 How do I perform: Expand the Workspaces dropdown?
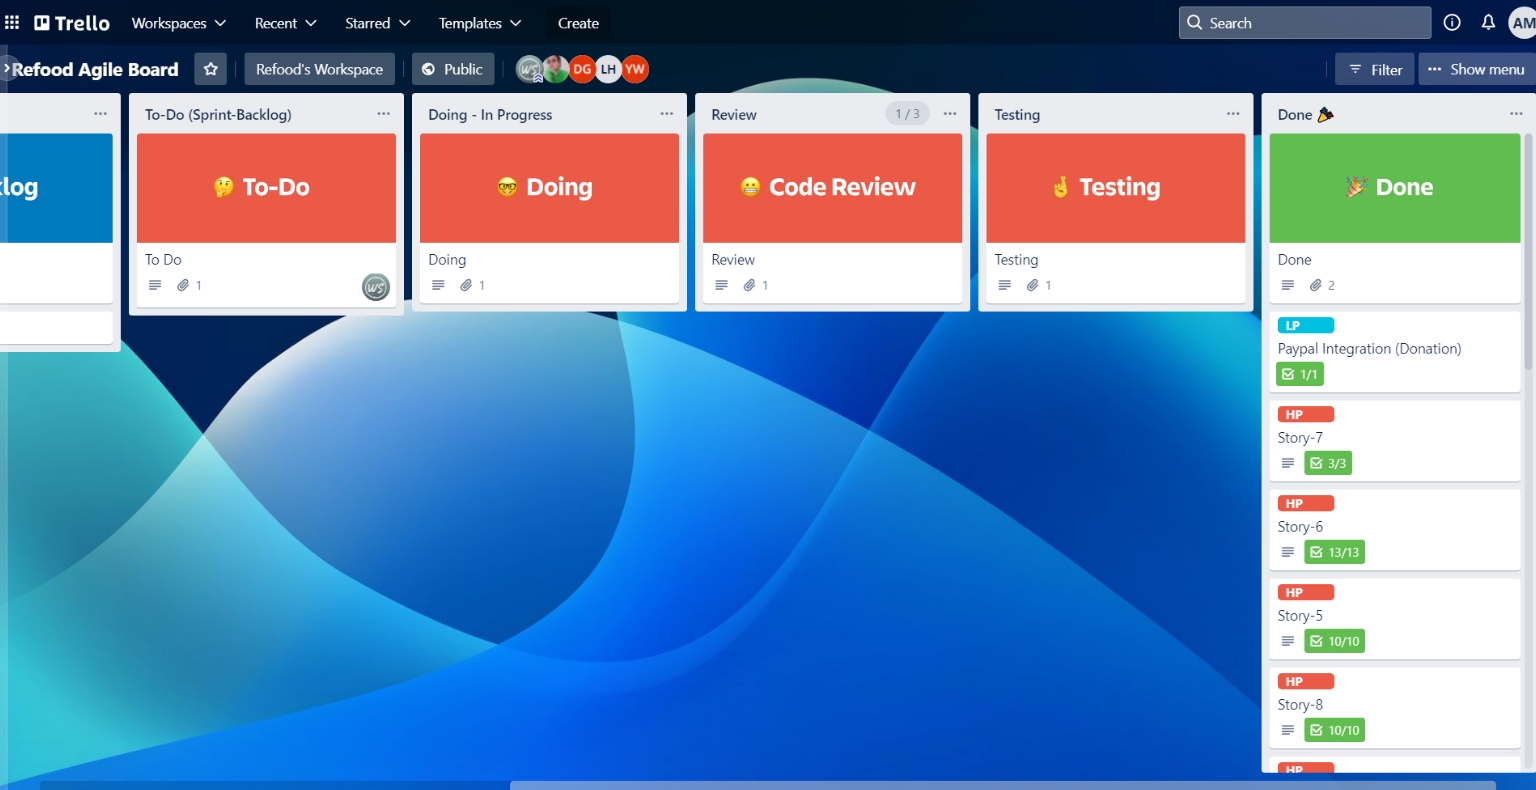178,23
